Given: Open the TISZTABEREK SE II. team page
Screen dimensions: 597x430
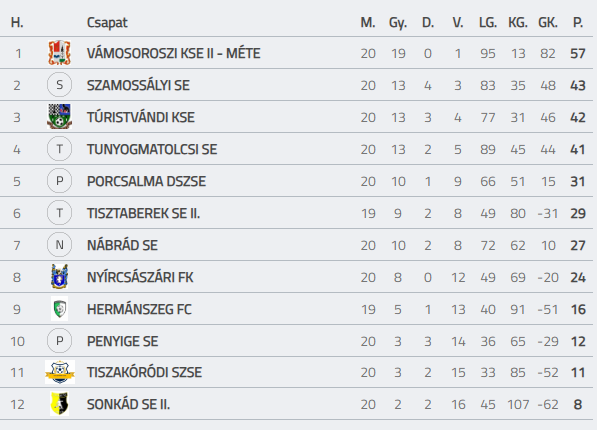Looking at the screenshot, I should 144,213.
